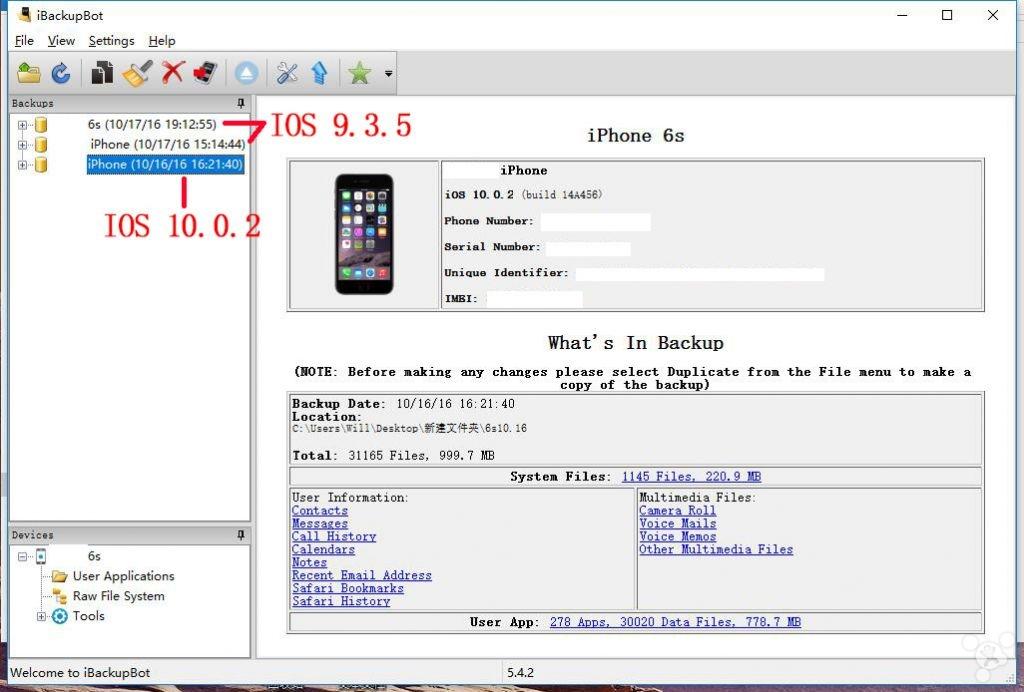The image size is (1024, 692).
Task: Click the green star favorites icon
Action: tap(359, 73)
